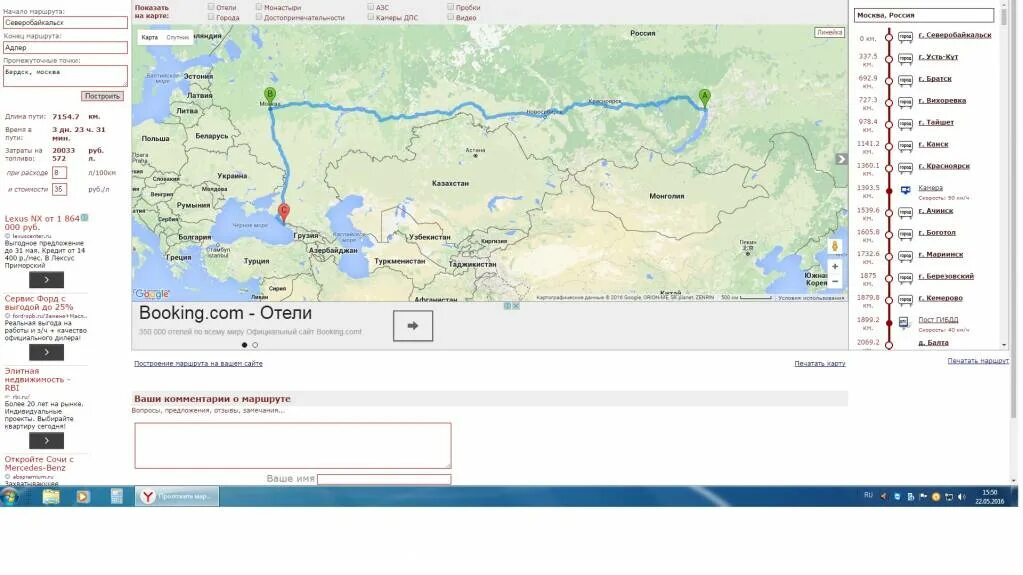Click city icon next to Тайшет

tap(905, 124)
